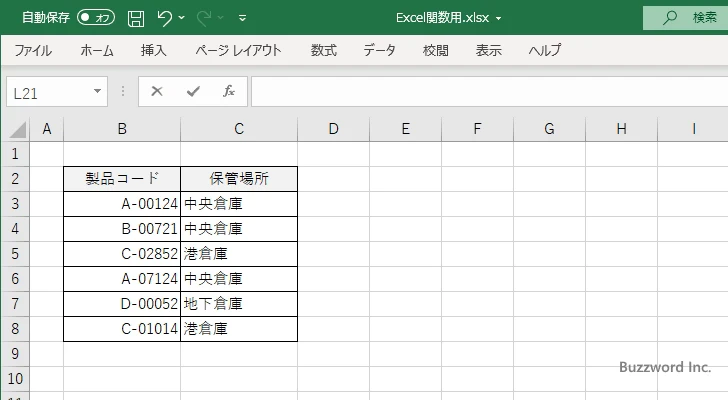Select row 1 header
This screenshot has width=728, height=400.
point(15,154)
